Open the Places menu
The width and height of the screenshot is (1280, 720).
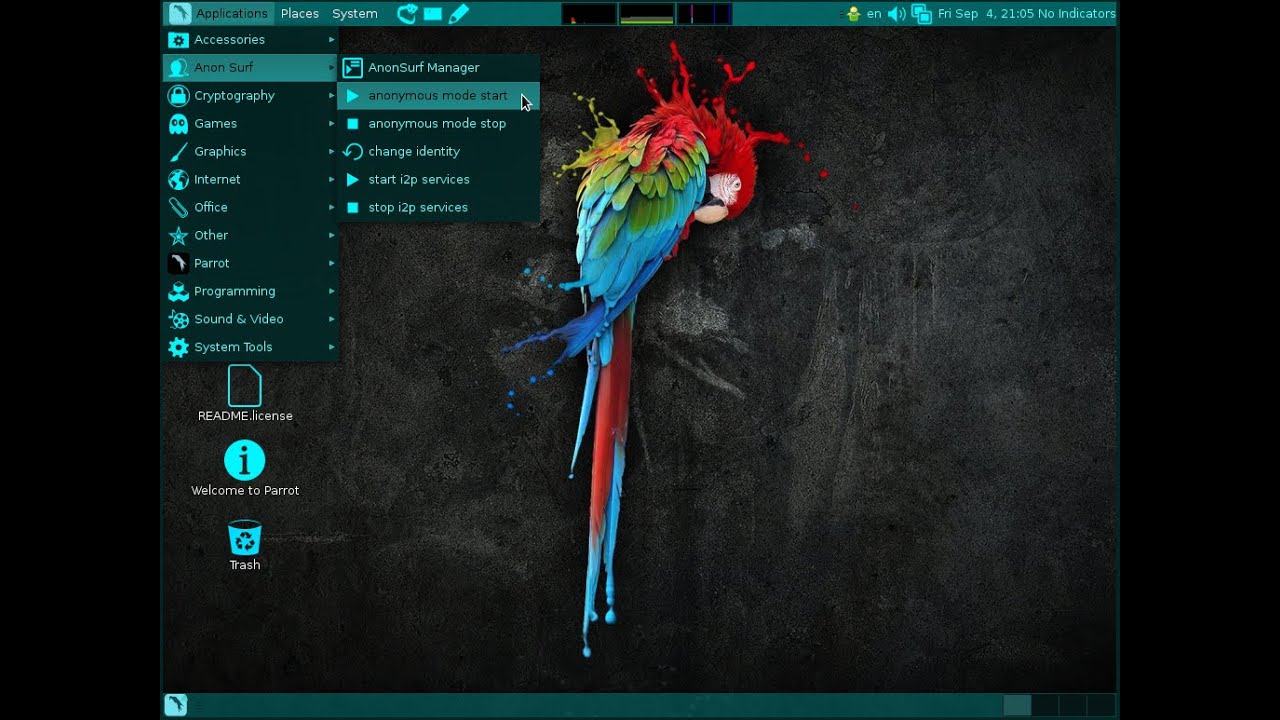click(300, 14)
